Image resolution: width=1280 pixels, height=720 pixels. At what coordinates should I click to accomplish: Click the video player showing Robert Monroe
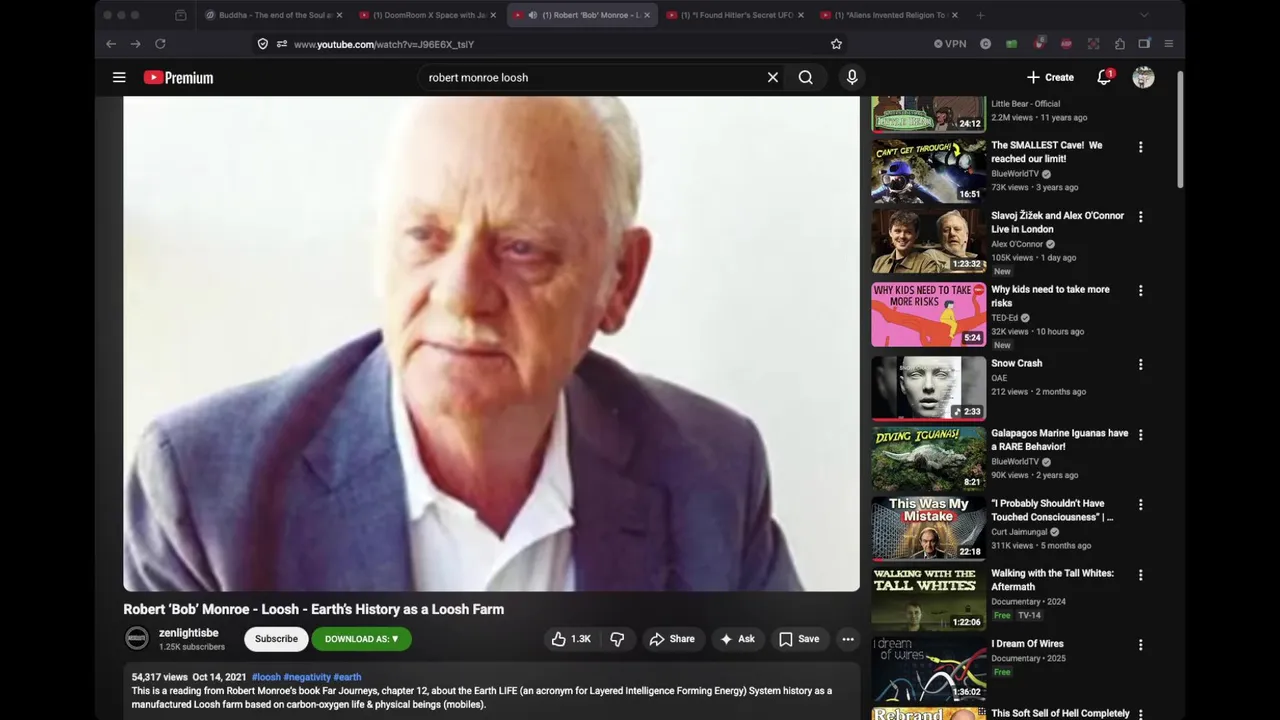491,343
